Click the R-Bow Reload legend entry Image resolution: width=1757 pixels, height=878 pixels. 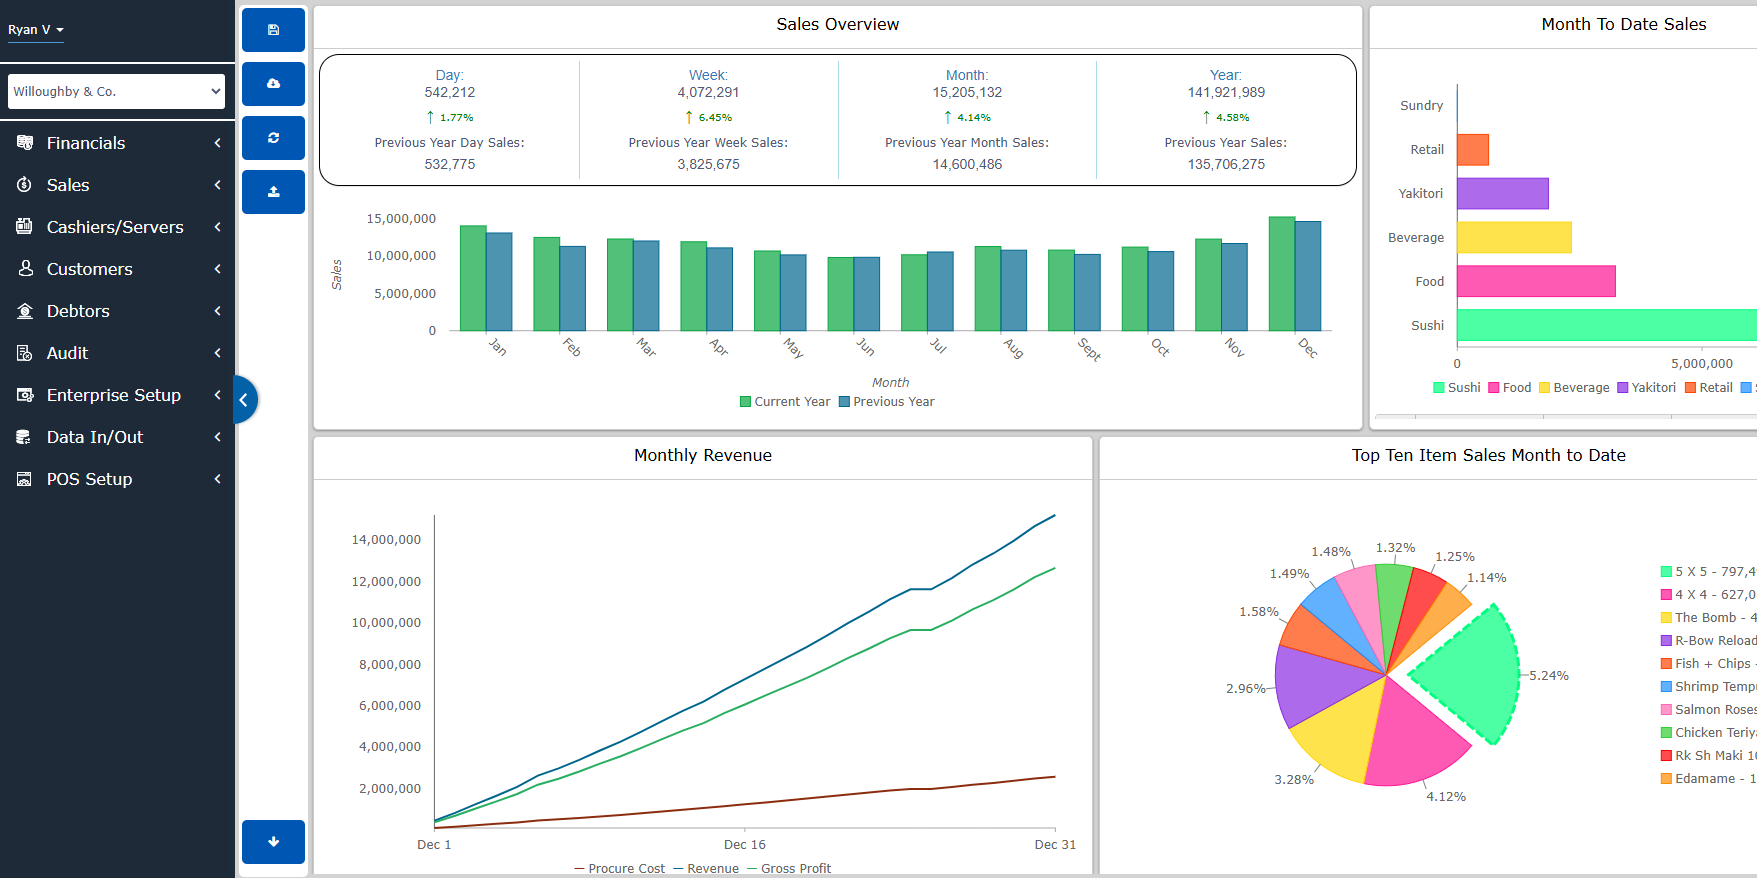click(1709, 641)
